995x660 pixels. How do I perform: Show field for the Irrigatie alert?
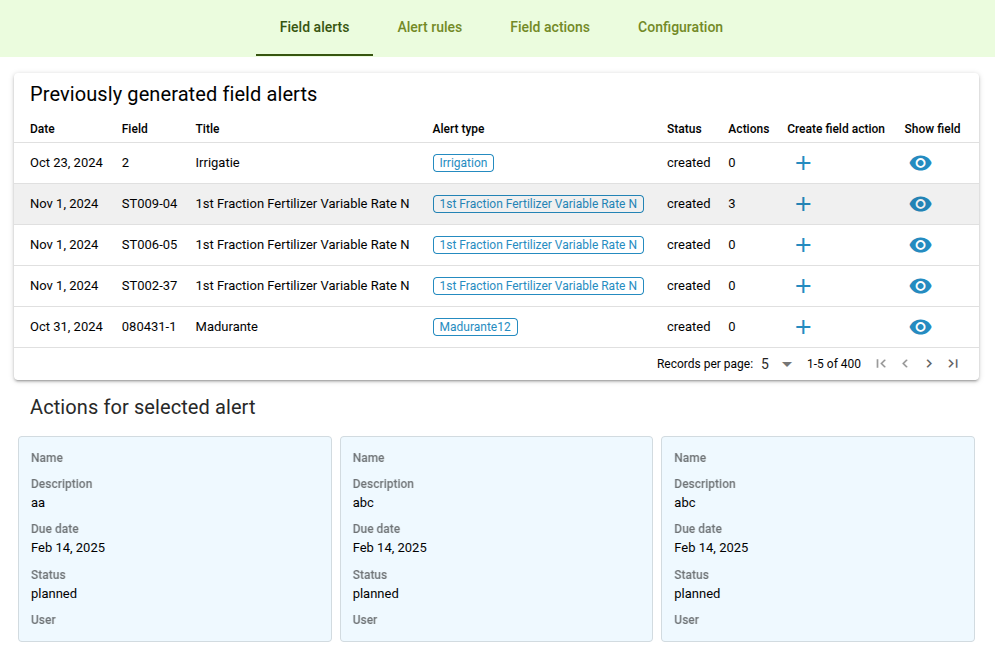point(920,163)
